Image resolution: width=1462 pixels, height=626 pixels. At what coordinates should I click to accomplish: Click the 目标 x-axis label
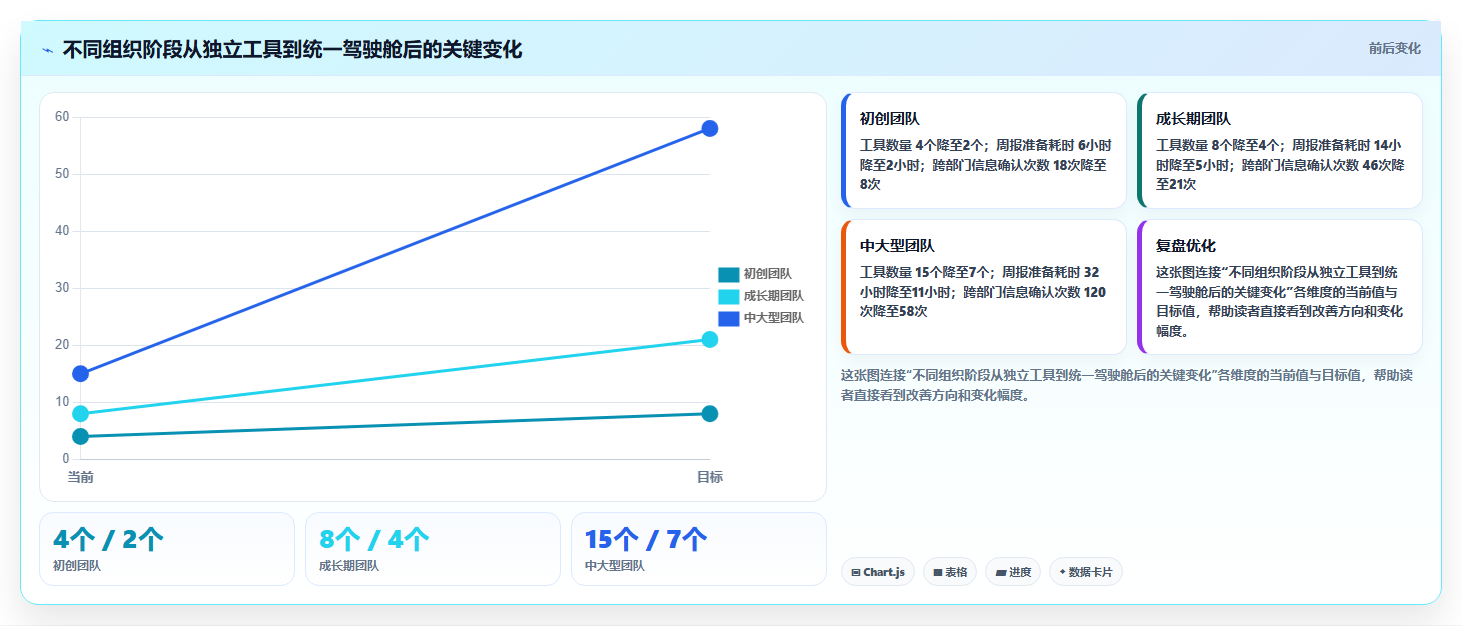(x=710, y=477)
